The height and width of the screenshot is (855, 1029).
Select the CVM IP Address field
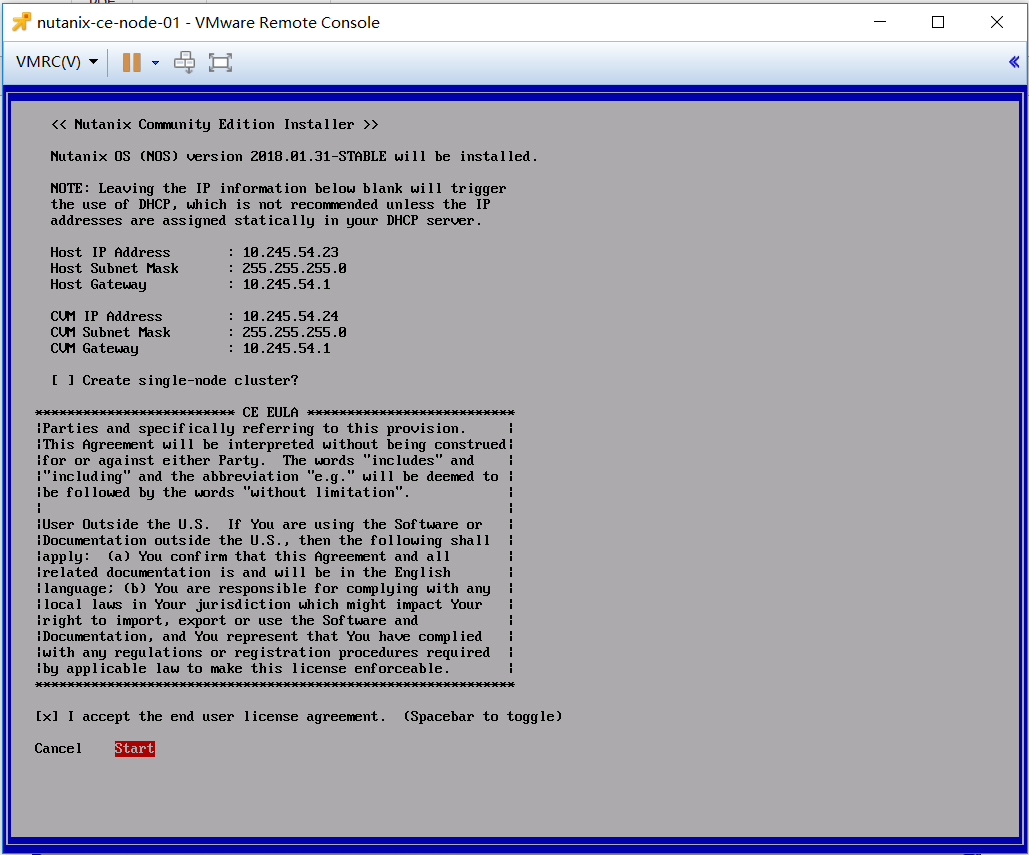tap(291, 316)
